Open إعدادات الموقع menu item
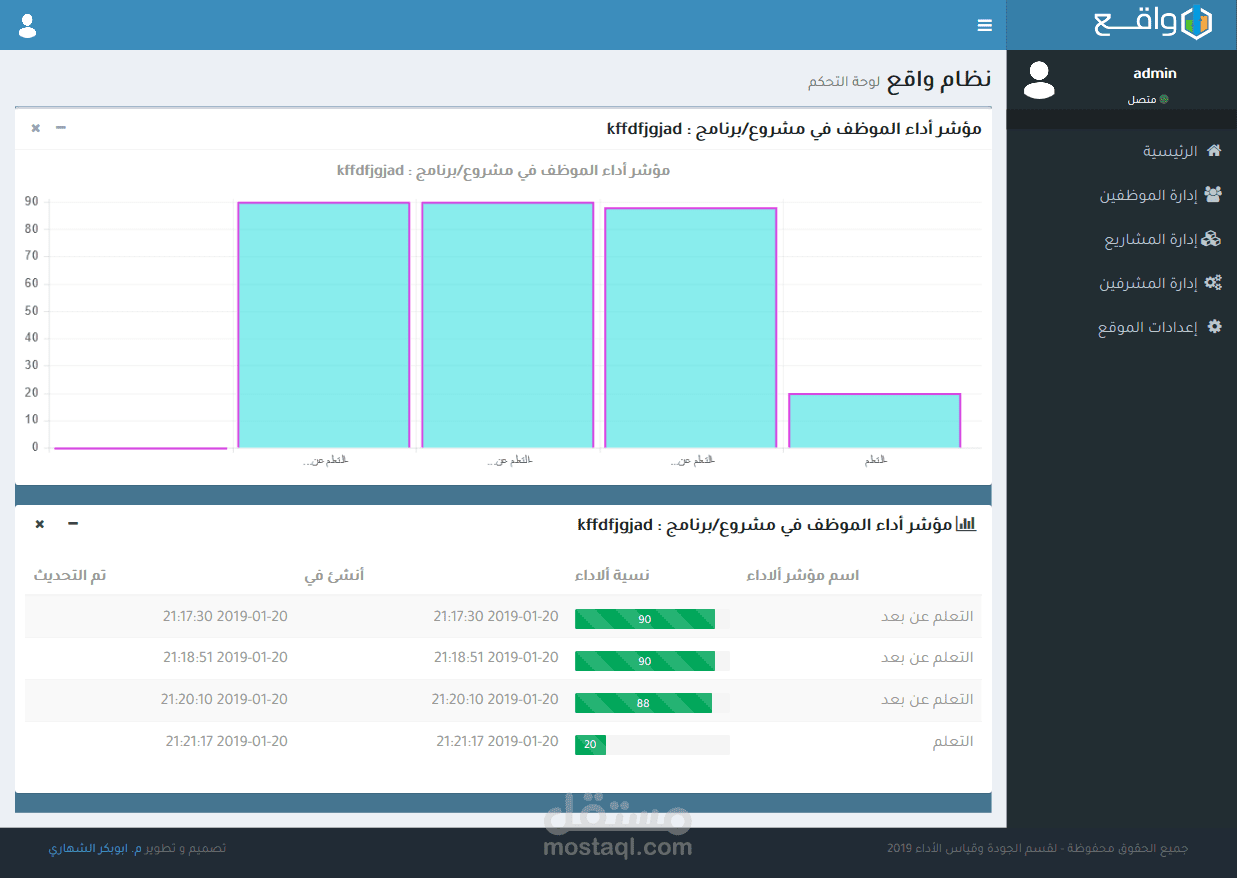 [x=1122, y=327]
